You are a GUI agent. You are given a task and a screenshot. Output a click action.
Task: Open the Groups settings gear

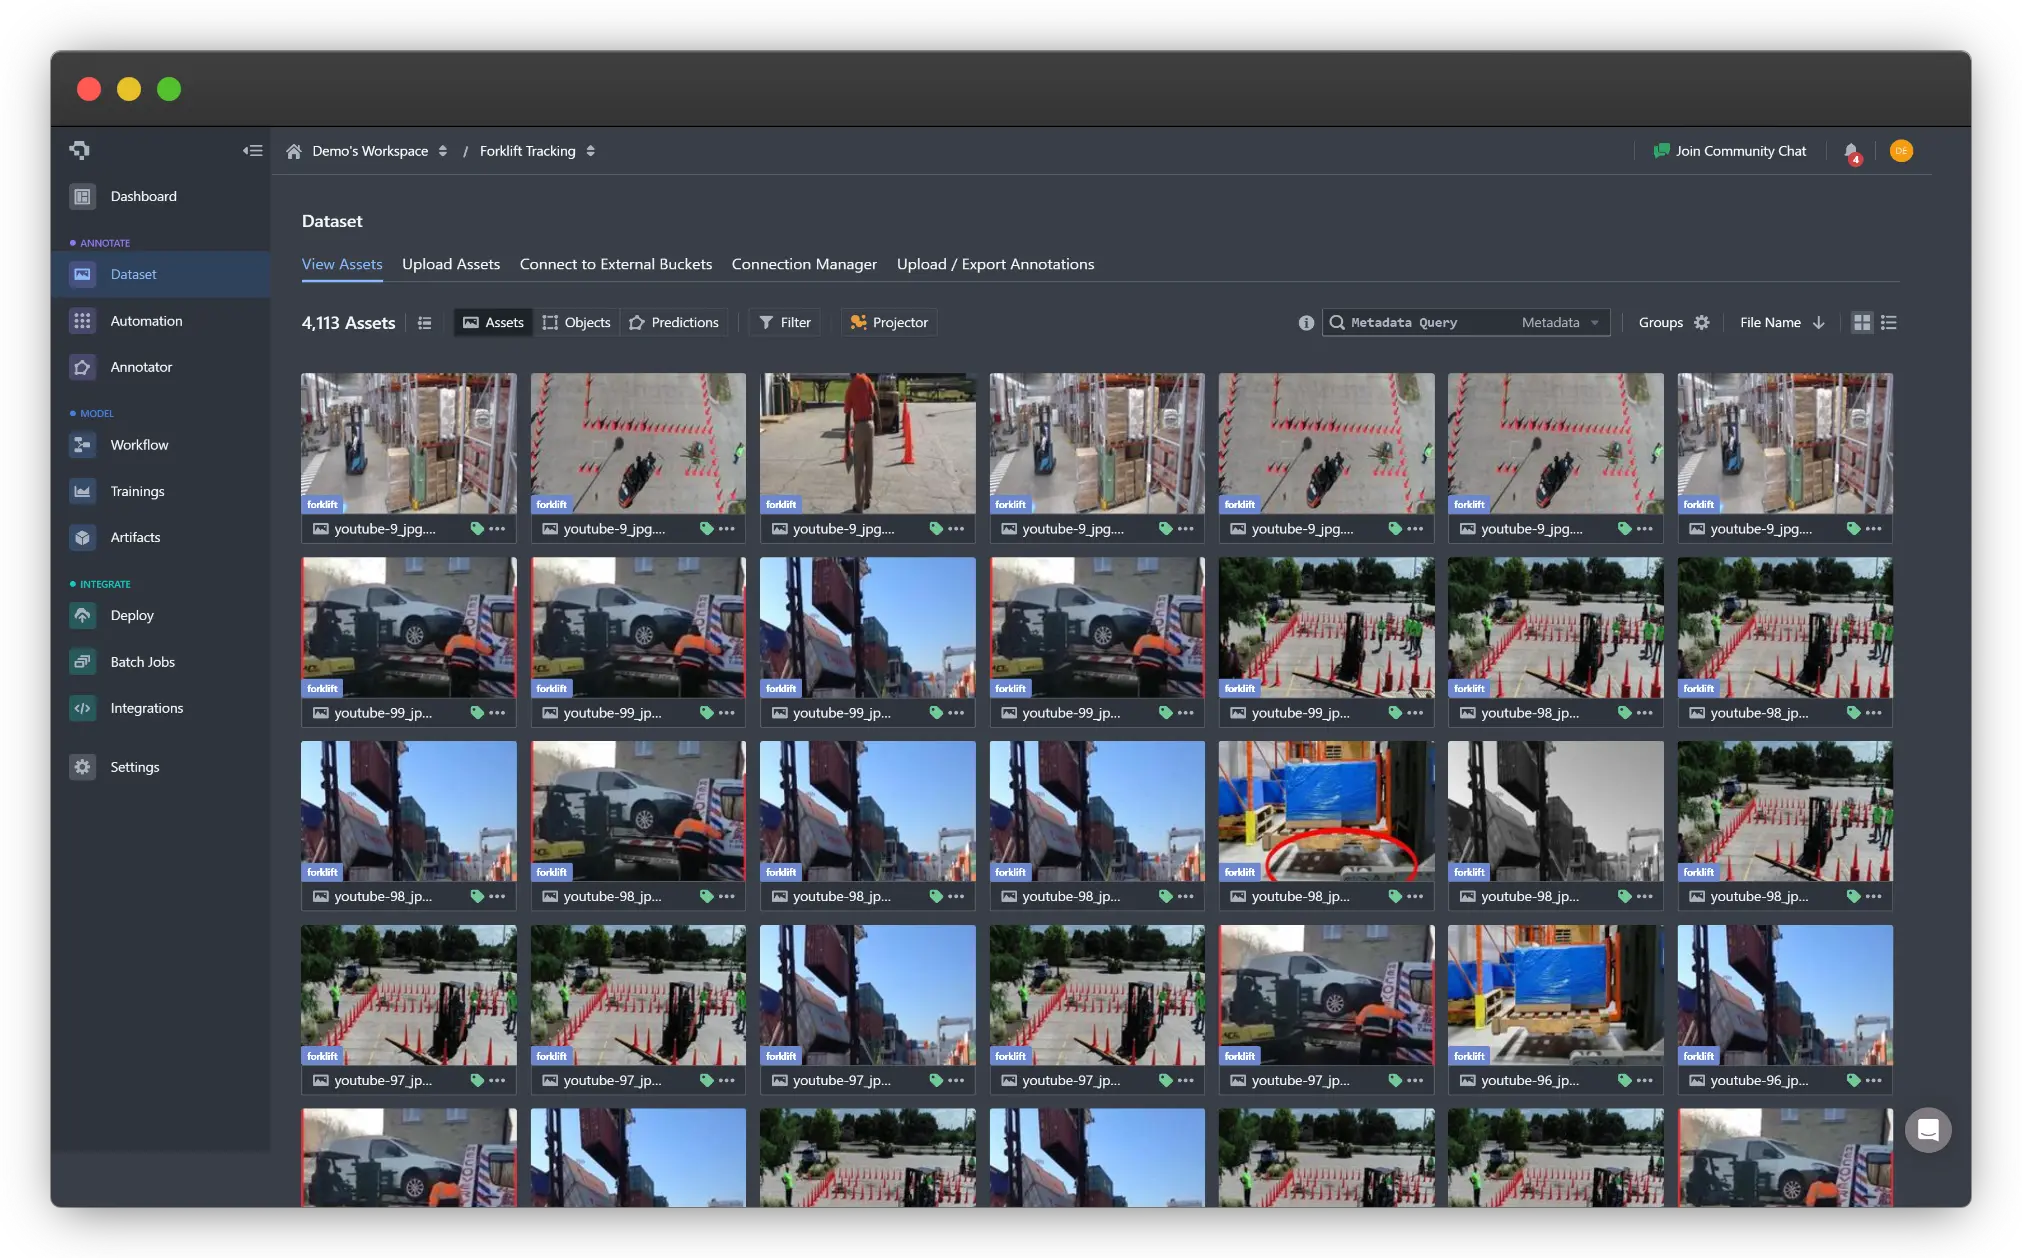pyautogui.click(x=1702, y=323)
